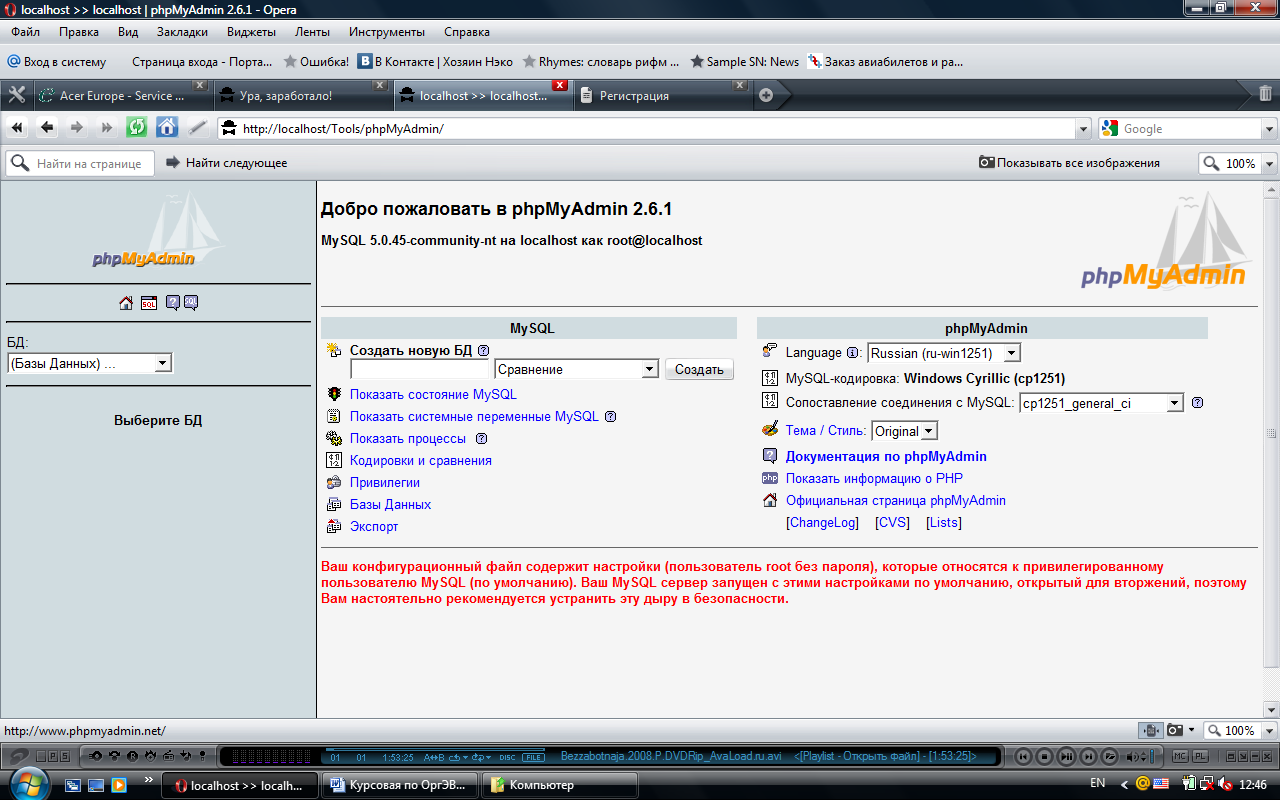Click the Найти следующее button
Image resolution: width=1280 pixels, height=800 pixels.
pyautogui.click(x=227, y=163)
